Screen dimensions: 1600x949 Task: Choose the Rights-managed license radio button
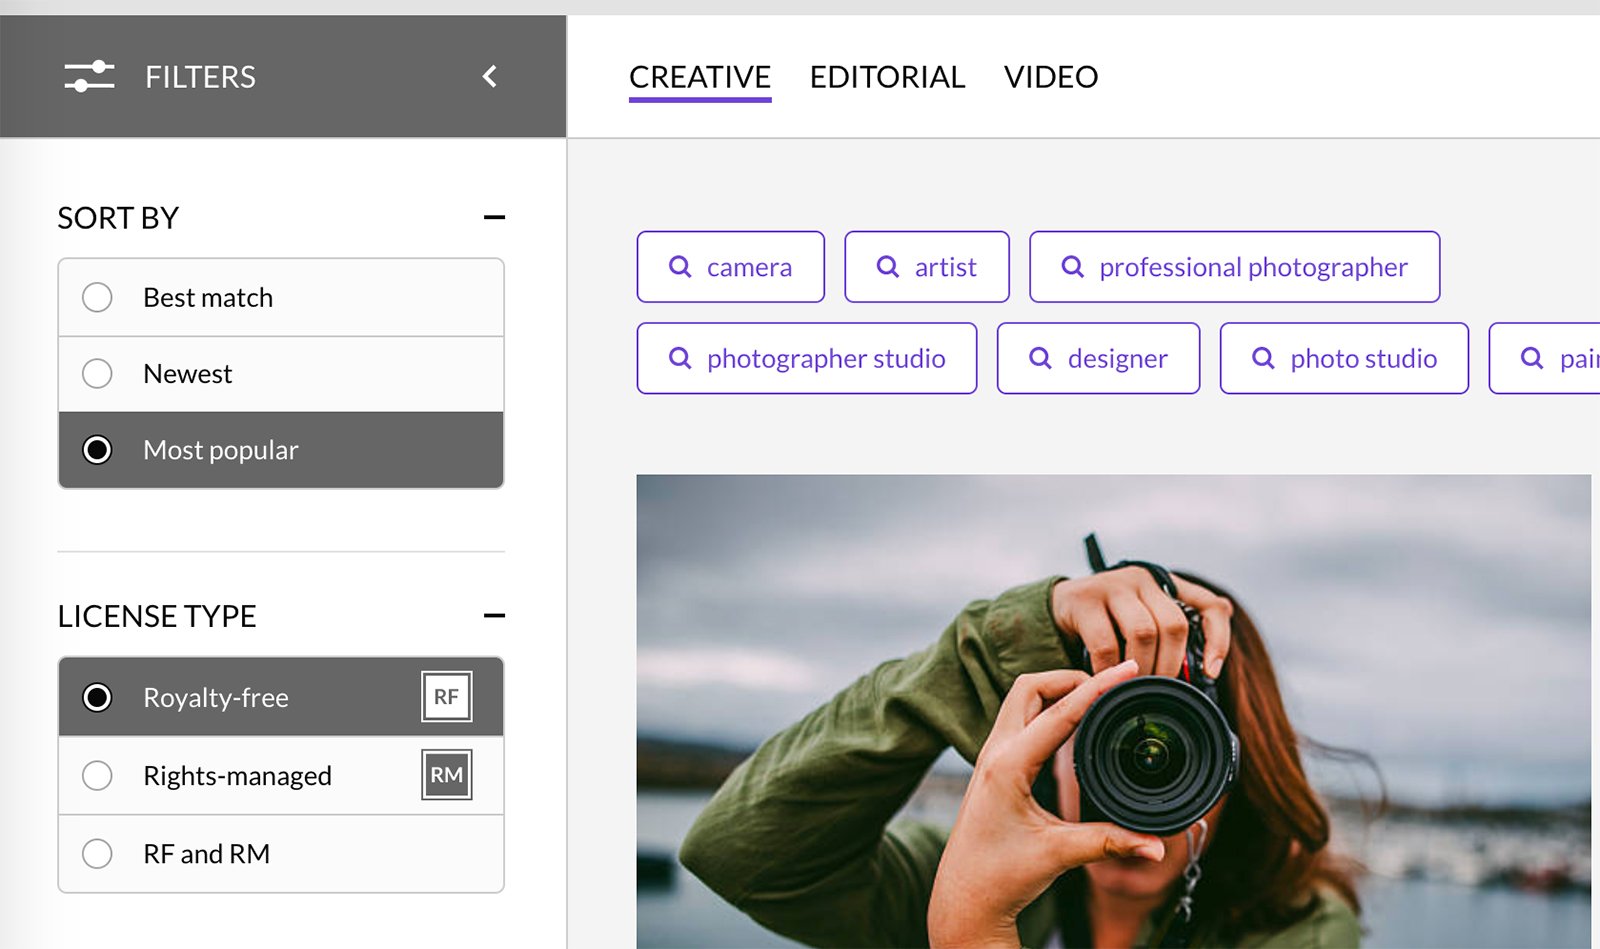point(97,776)
